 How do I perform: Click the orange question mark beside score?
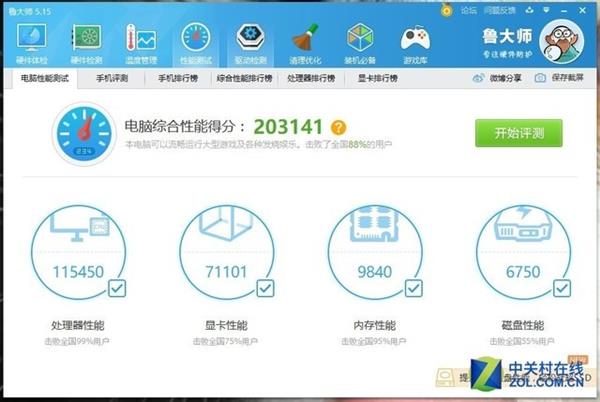[339, 127]
